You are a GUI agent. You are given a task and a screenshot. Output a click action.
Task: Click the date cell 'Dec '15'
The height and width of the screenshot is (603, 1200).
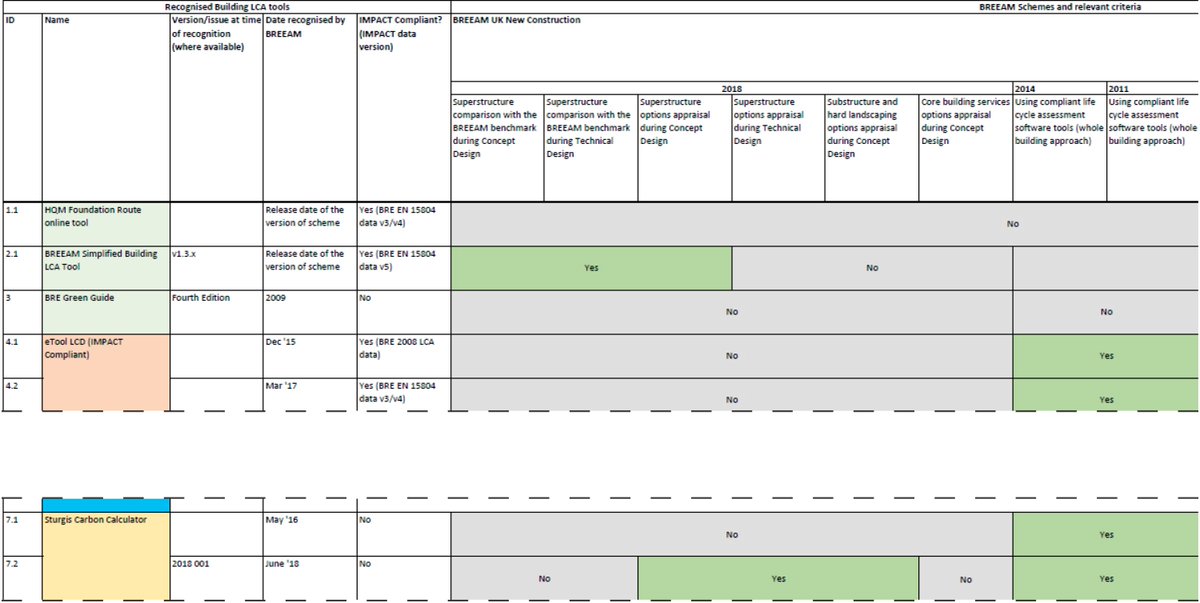[309, 355]
